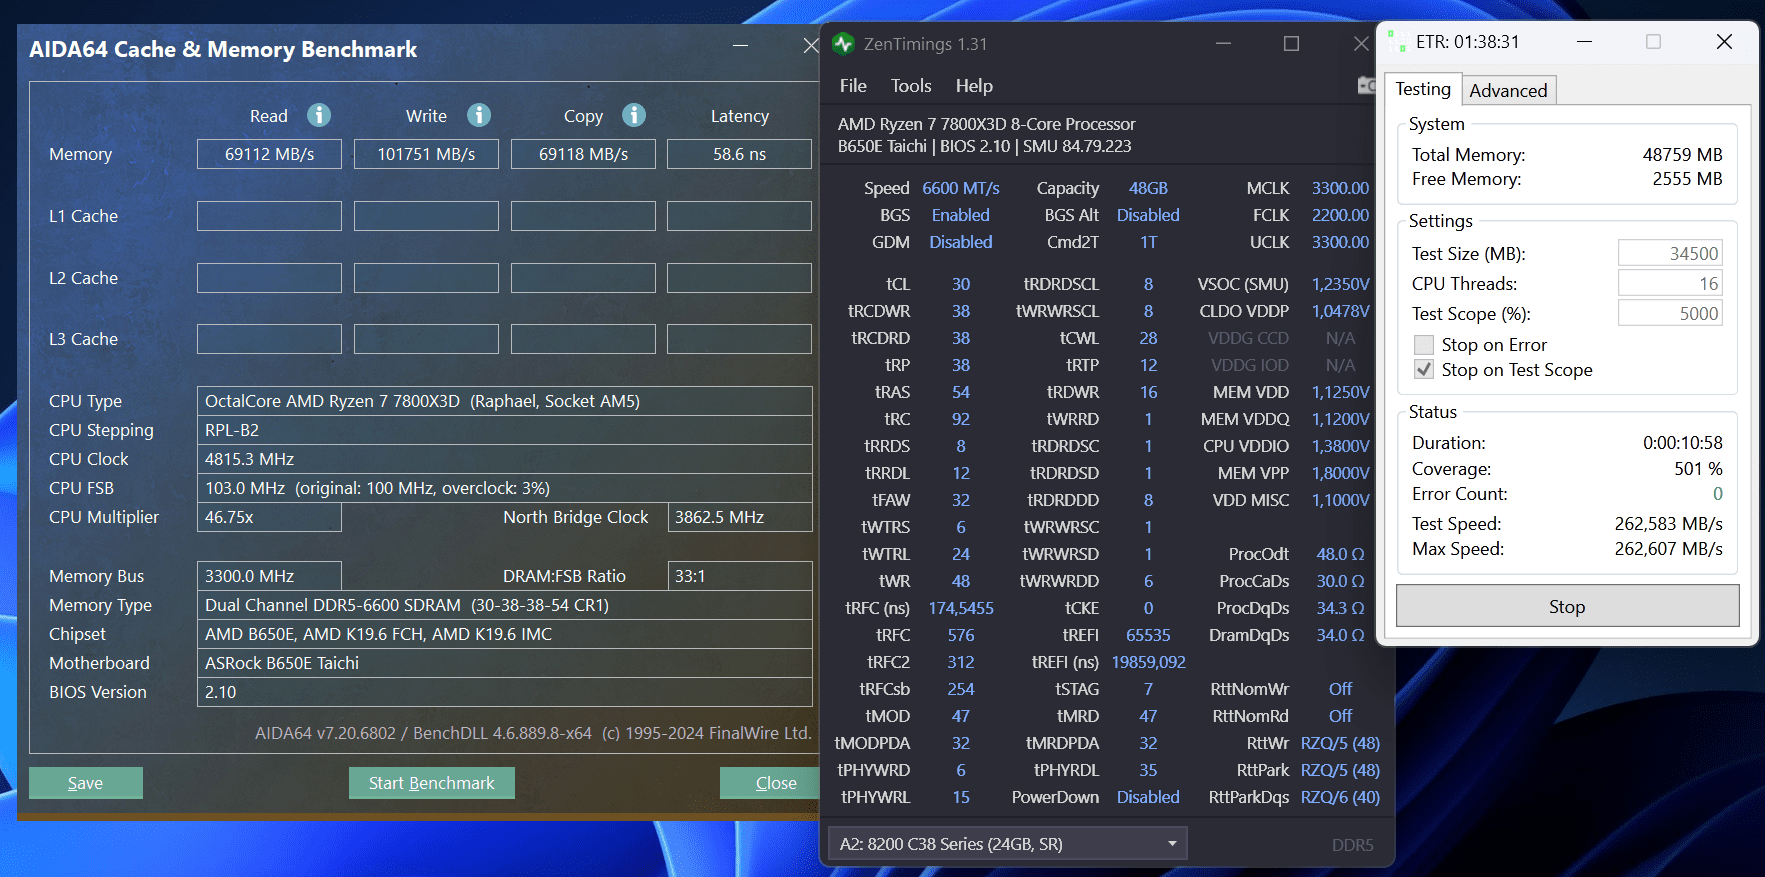Enable the Stop on Error checkbox
The image size is (1765, 877).
(x=1424, y=345)
